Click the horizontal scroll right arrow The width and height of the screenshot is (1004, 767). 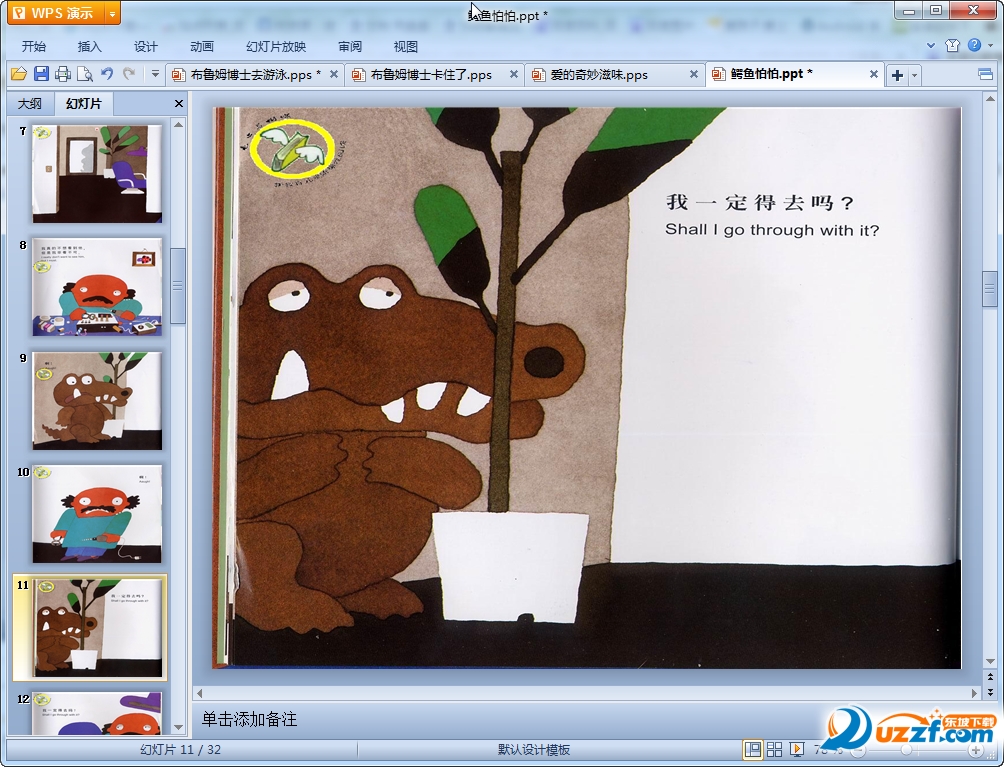tap(975, 693)
